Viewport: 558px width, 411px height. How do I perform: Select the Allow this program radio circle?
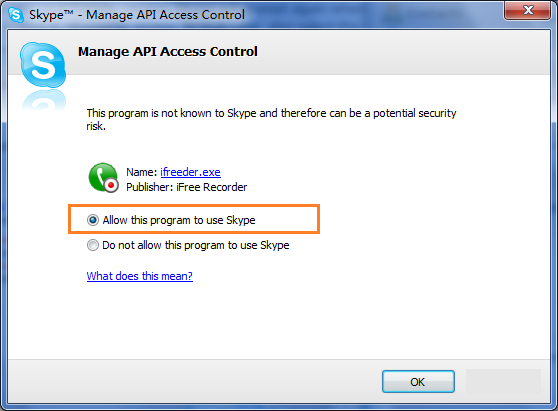coord(93,220)
